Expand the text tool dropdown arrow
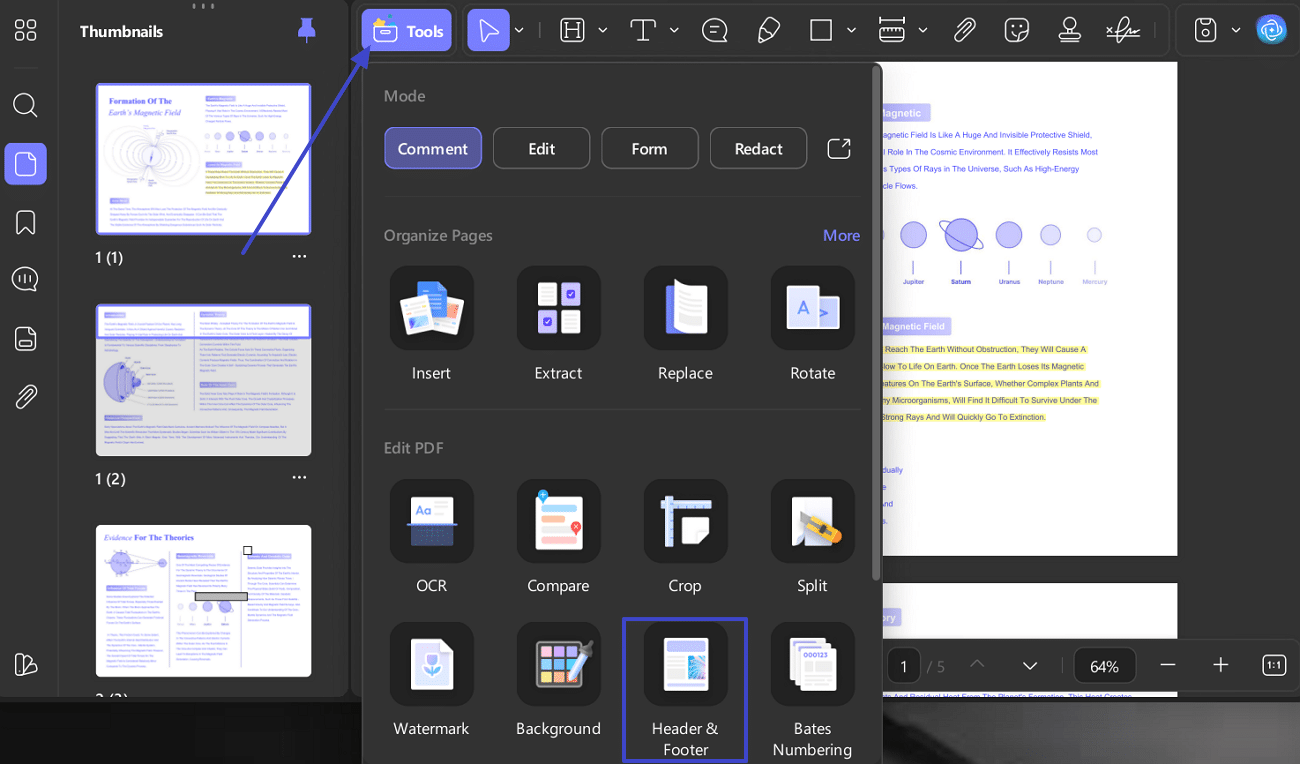 pyautogui.click(x=674, y=30)
